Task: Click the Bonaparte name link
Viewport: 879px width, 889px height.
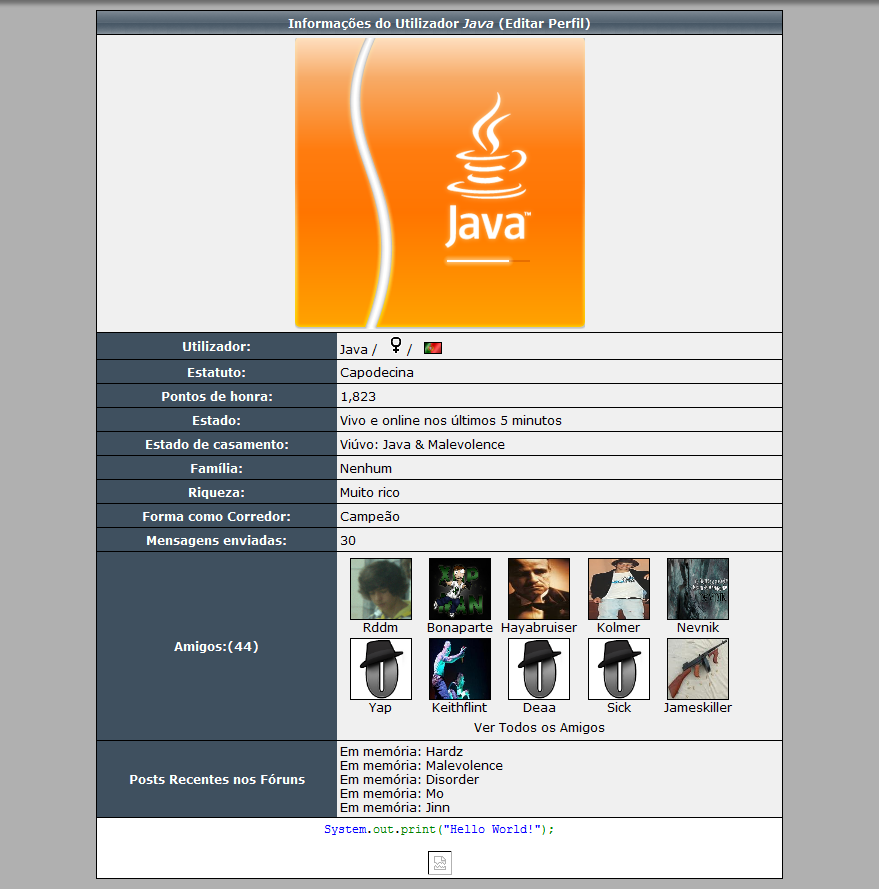Action: pos(460,628)
